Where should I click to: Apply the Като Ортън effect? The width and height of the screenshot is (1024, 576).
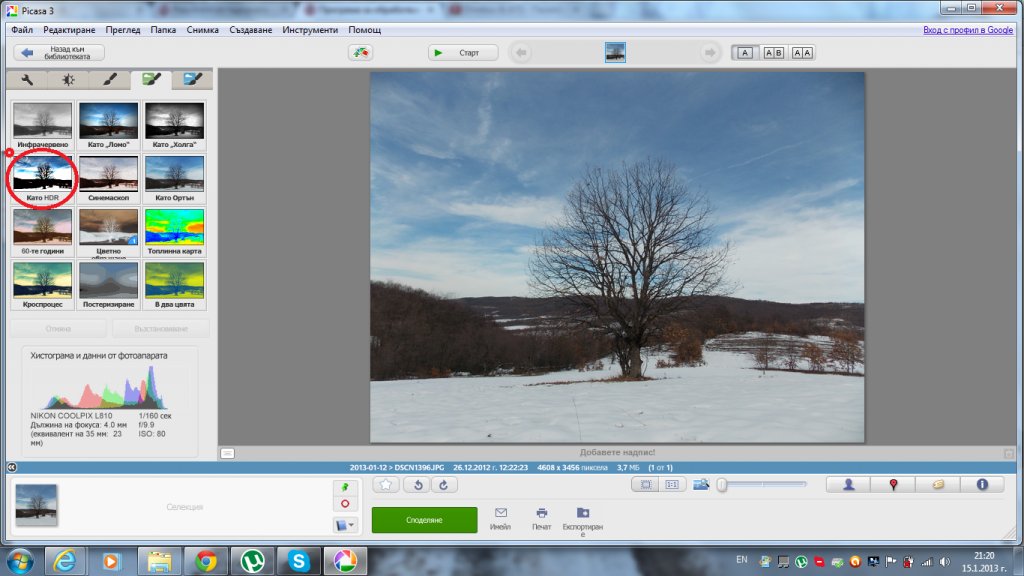[x=174, y=178]
